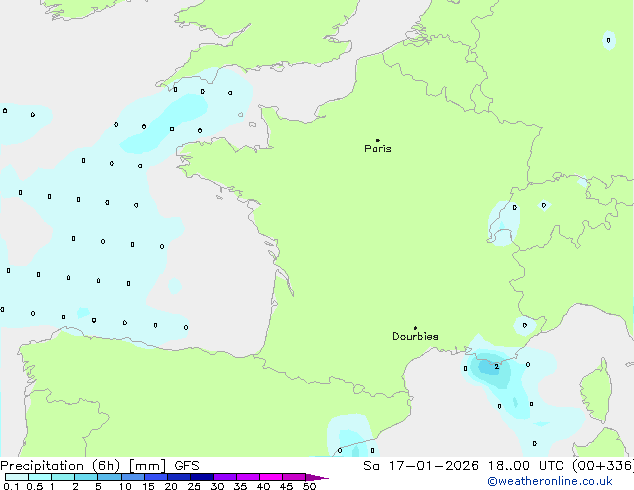
Task: Click the Paris city label
Action: [x=378, y=149]
